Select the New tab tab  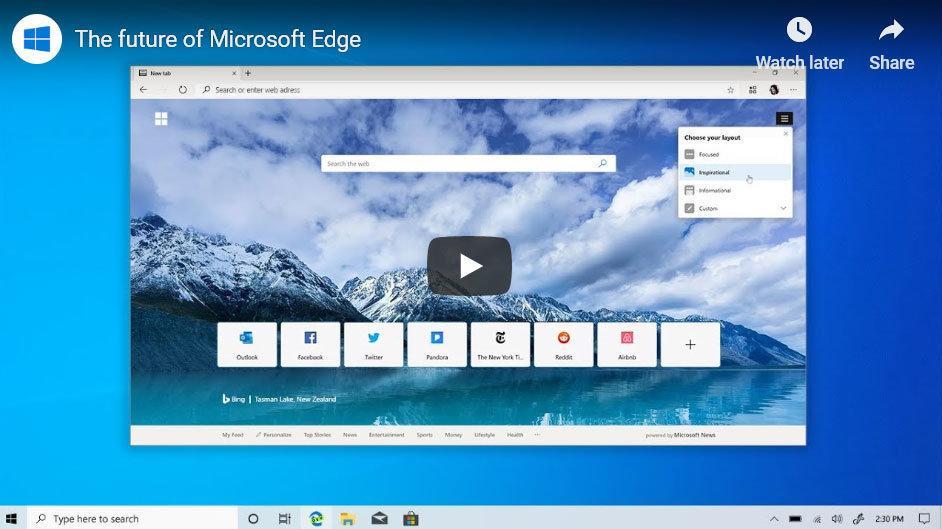[x=187, y=73]
